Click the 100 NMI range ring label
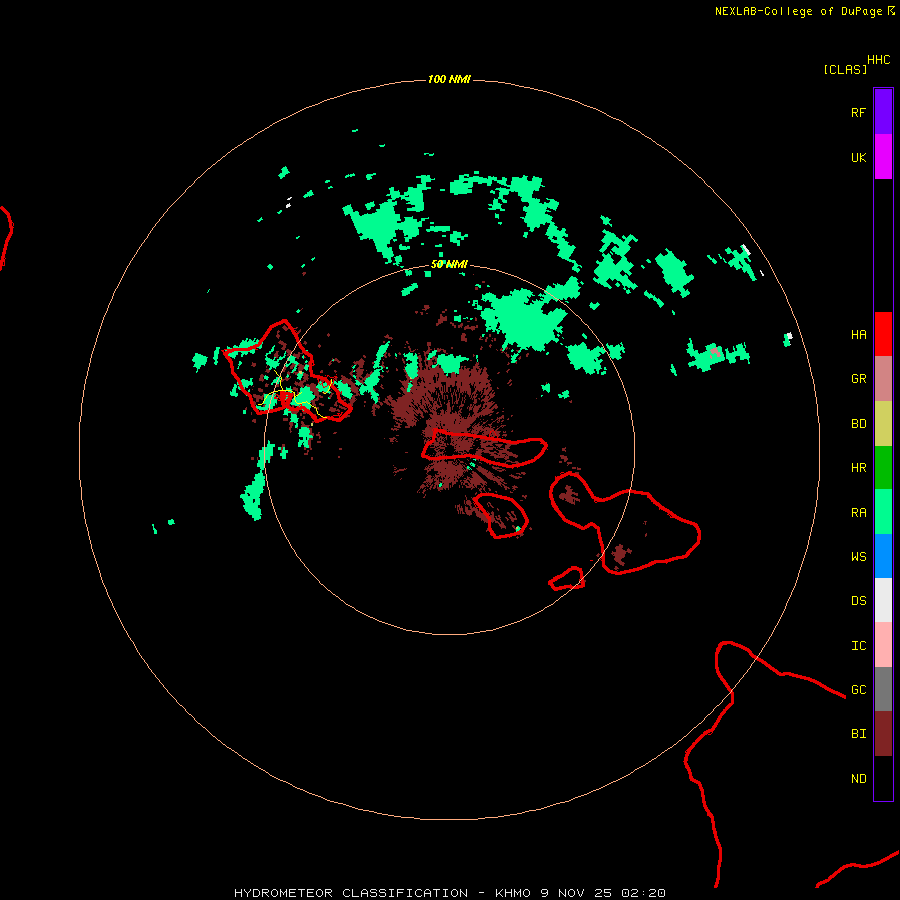 (x=449, y=79)
